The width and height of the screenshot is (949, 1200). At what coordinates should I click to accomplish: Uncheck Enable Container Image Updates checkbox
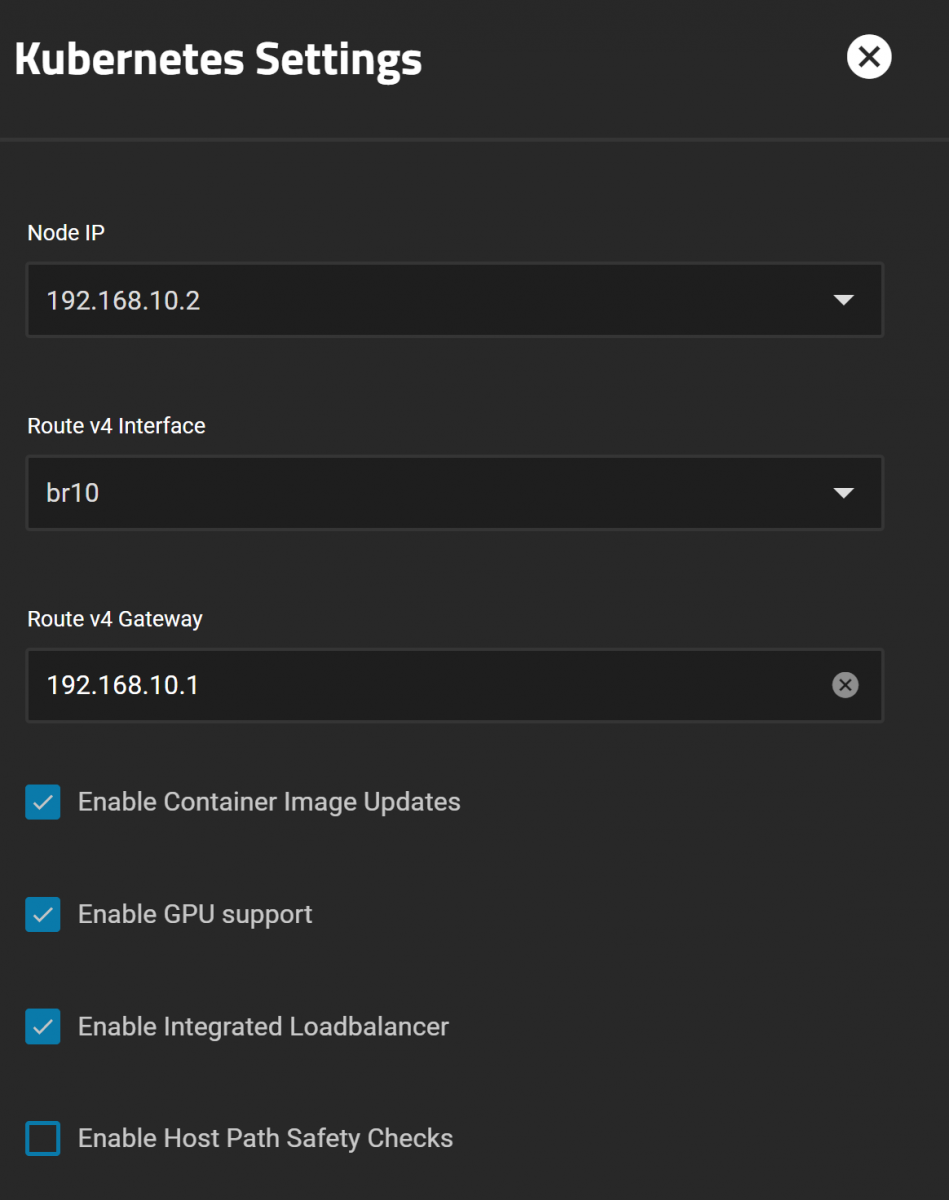pyautogui.click(x=43, y=802)
